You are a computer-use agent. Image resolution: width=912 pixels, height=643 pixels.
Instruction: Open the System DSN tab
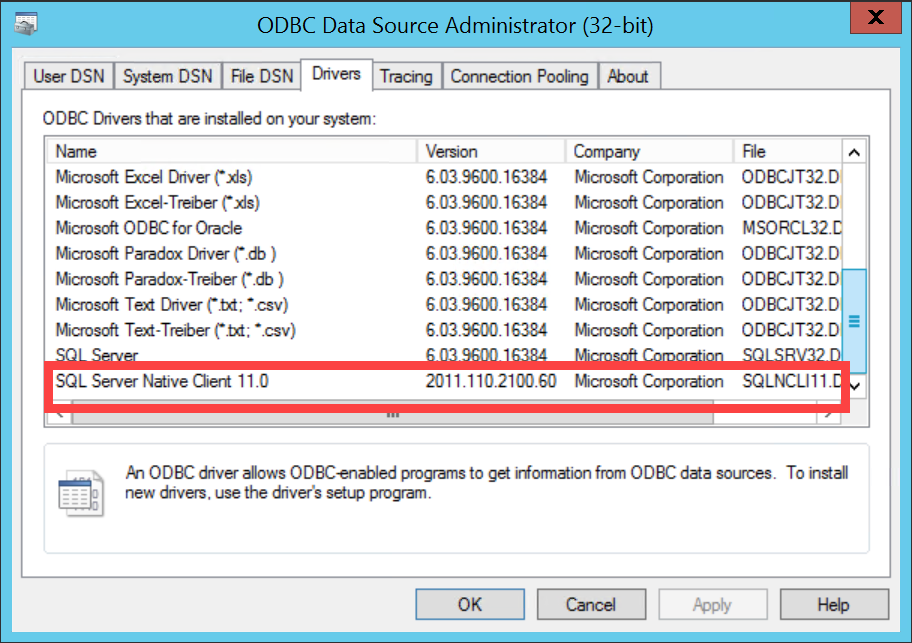pos(168,76)
